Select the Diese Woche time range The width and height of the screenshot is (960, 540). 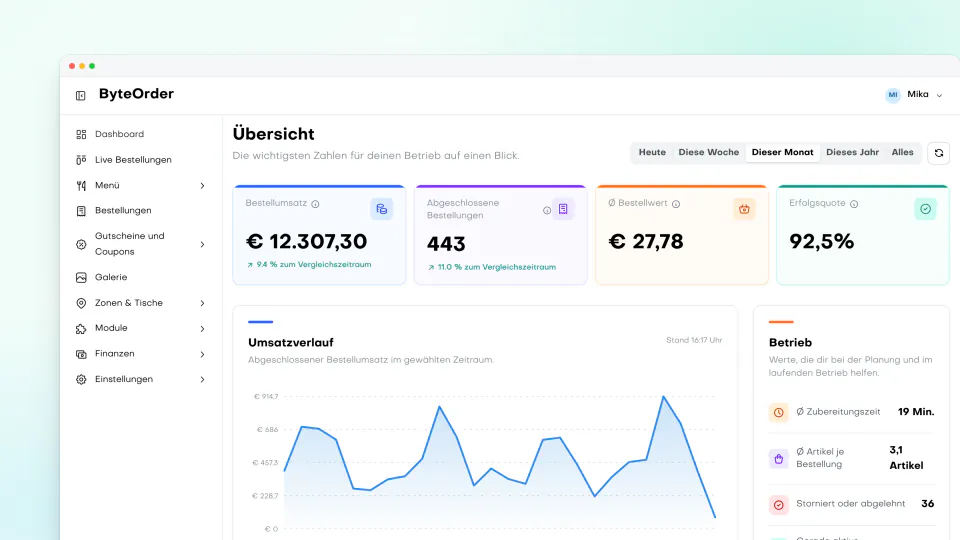coord(708,152)
